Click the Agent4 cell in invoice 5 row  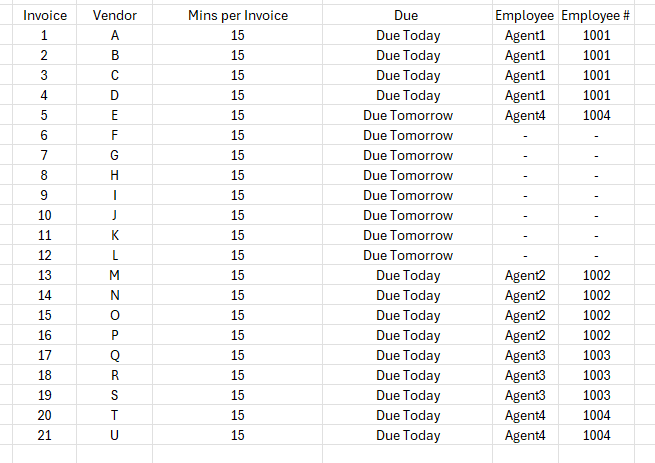[x=525, y=115]
